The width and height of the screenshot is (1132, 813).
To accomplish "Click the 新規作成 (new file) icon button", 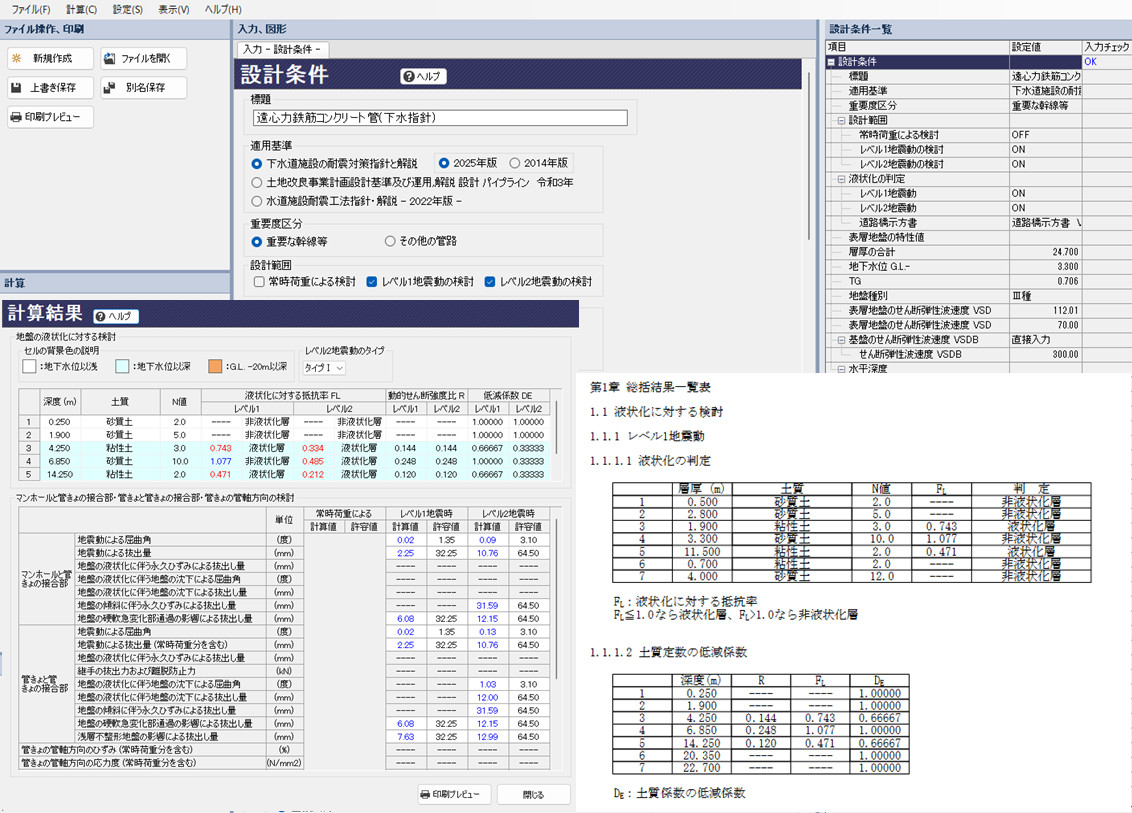I will pos(16,59).
